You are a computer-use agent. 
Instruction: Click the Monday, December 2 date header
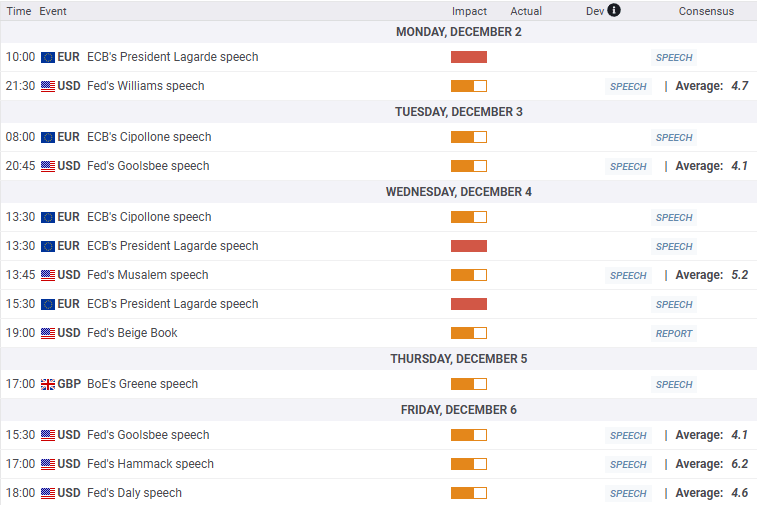(459, 32)
